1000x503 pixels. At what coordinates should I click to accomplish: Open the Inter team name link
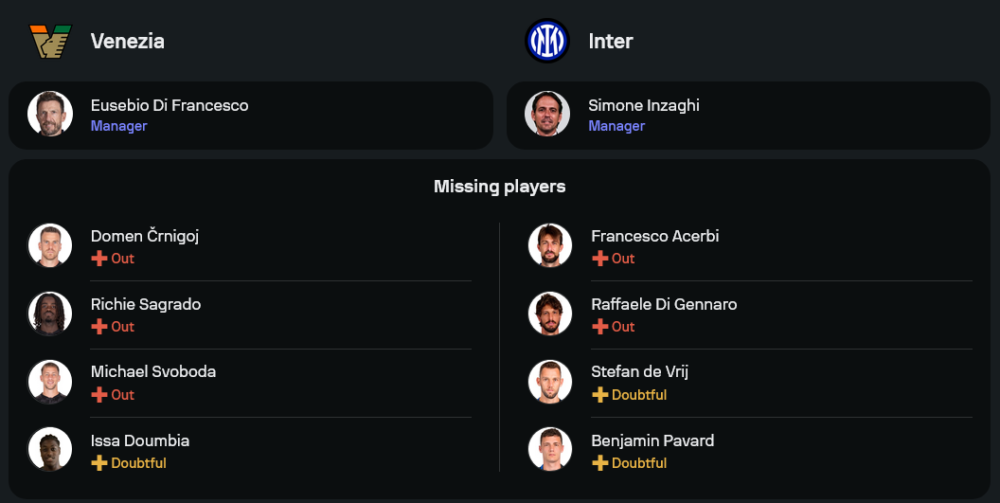[610, 41]
